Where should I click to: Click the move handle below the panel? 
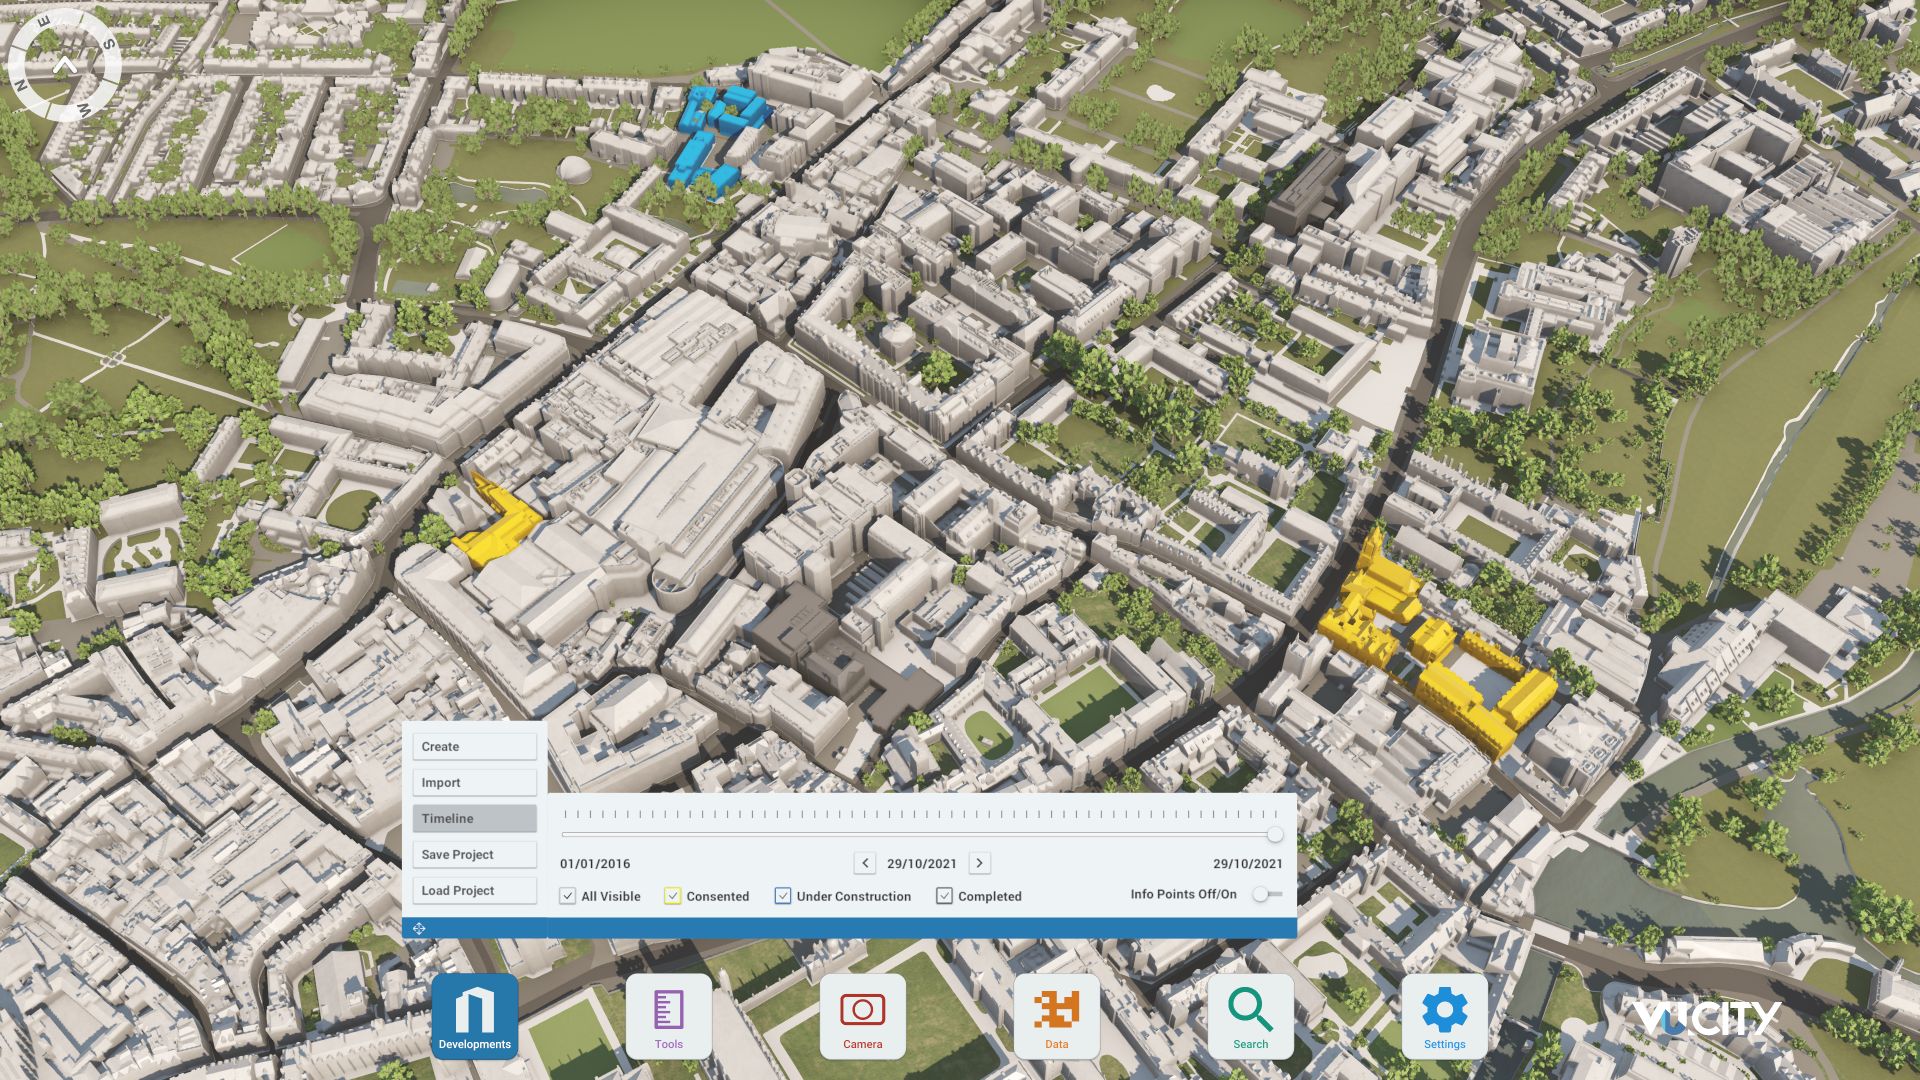[419, 928]
